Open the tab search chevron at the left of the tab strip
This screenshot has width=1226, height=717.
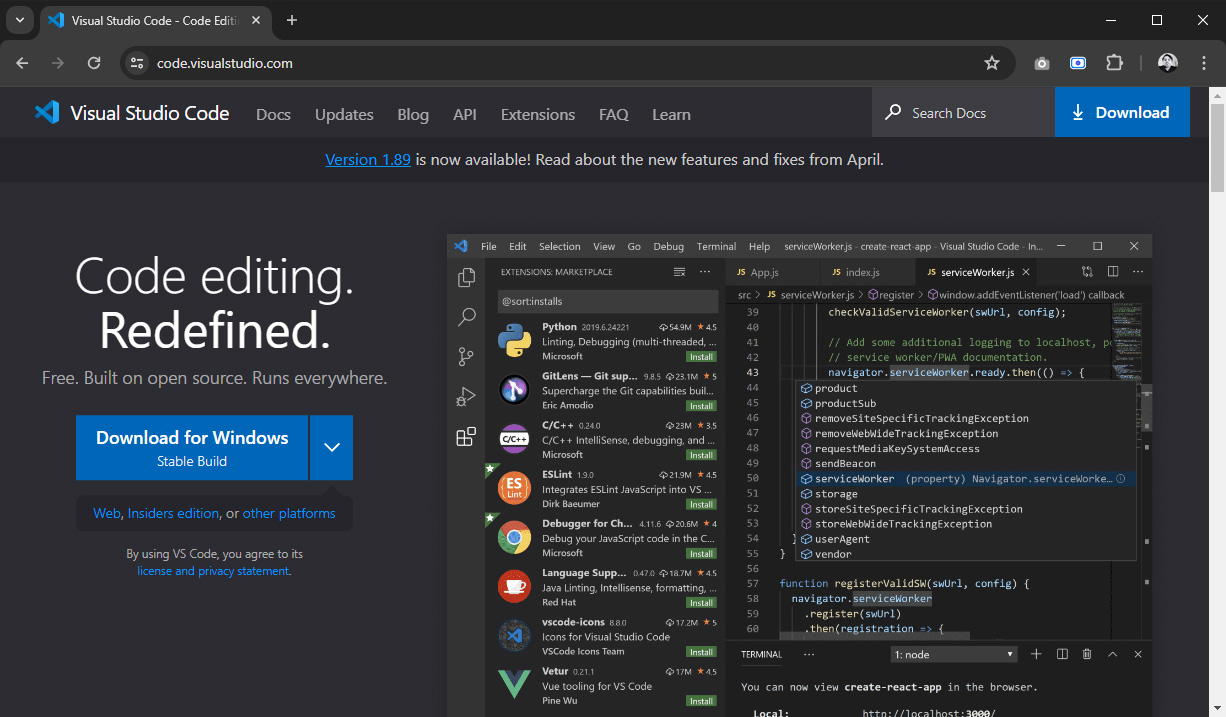20,20
